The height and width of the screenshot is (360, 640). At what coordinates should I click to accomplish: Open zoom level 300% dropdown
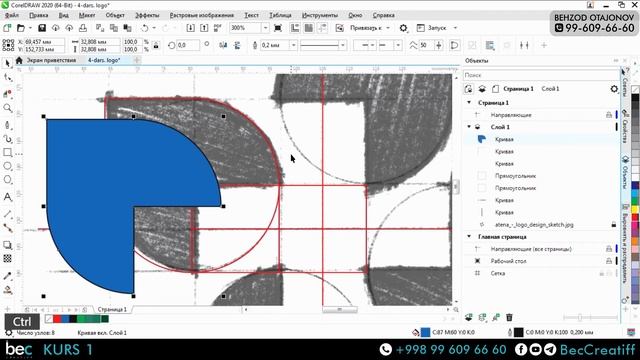tap(265, 28)
